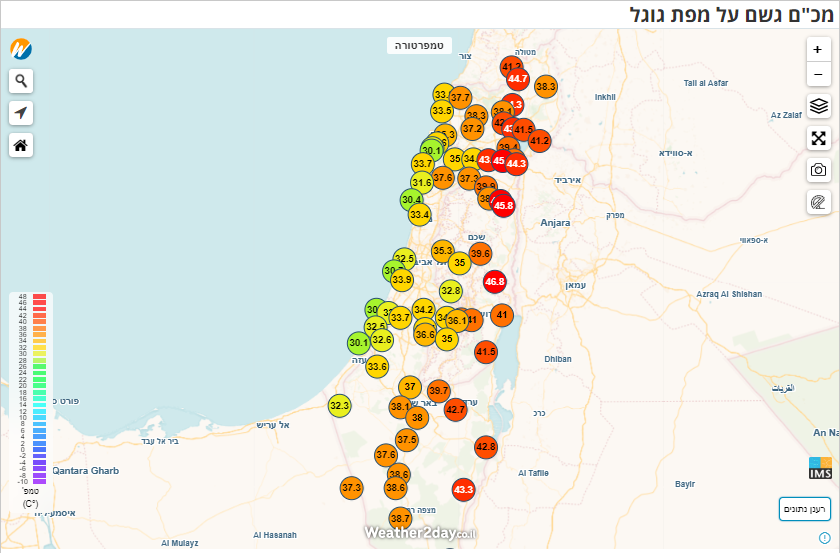Click the עמאן city label
This screenshot has height=553, width=840.
[575, 286]
